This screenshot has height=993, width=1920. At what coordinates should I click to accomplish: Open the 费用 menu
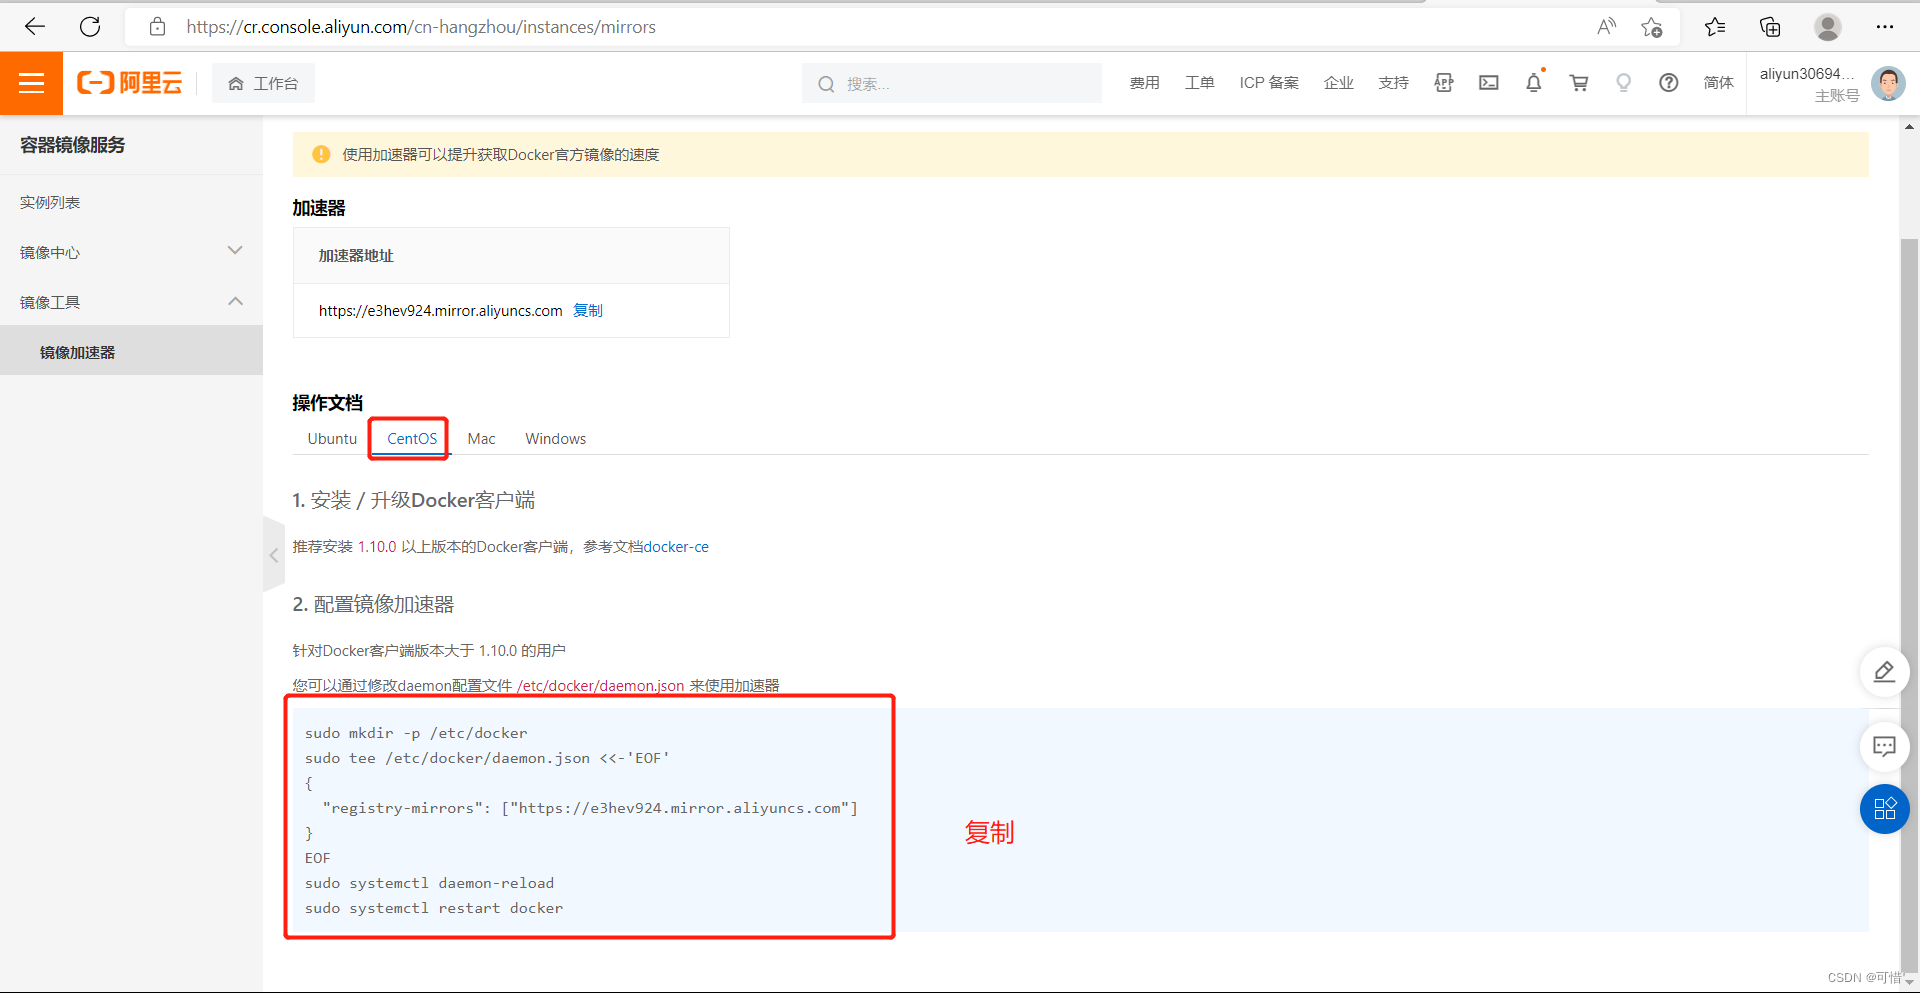[1145, 83]
